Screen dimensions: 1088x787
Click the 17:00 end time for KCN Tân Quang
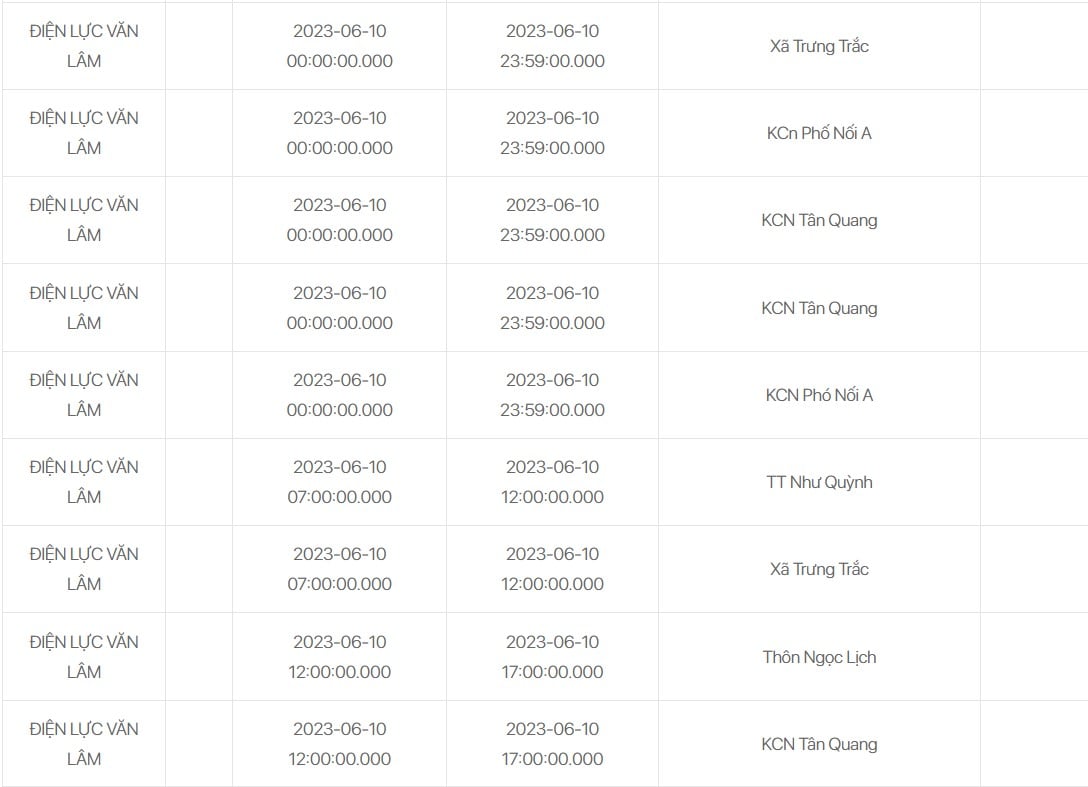(x=552, y=744)
